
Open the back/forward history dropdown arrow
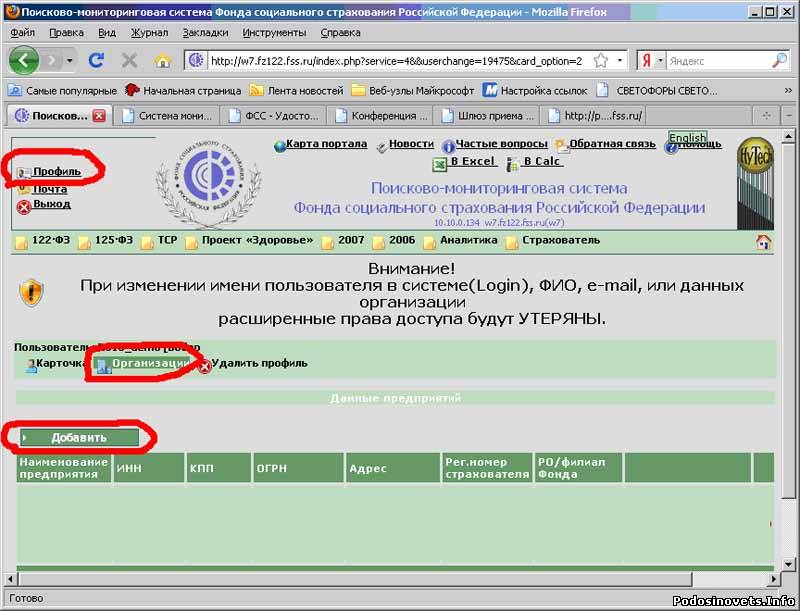pyautogui.click(x=70, y=61)
